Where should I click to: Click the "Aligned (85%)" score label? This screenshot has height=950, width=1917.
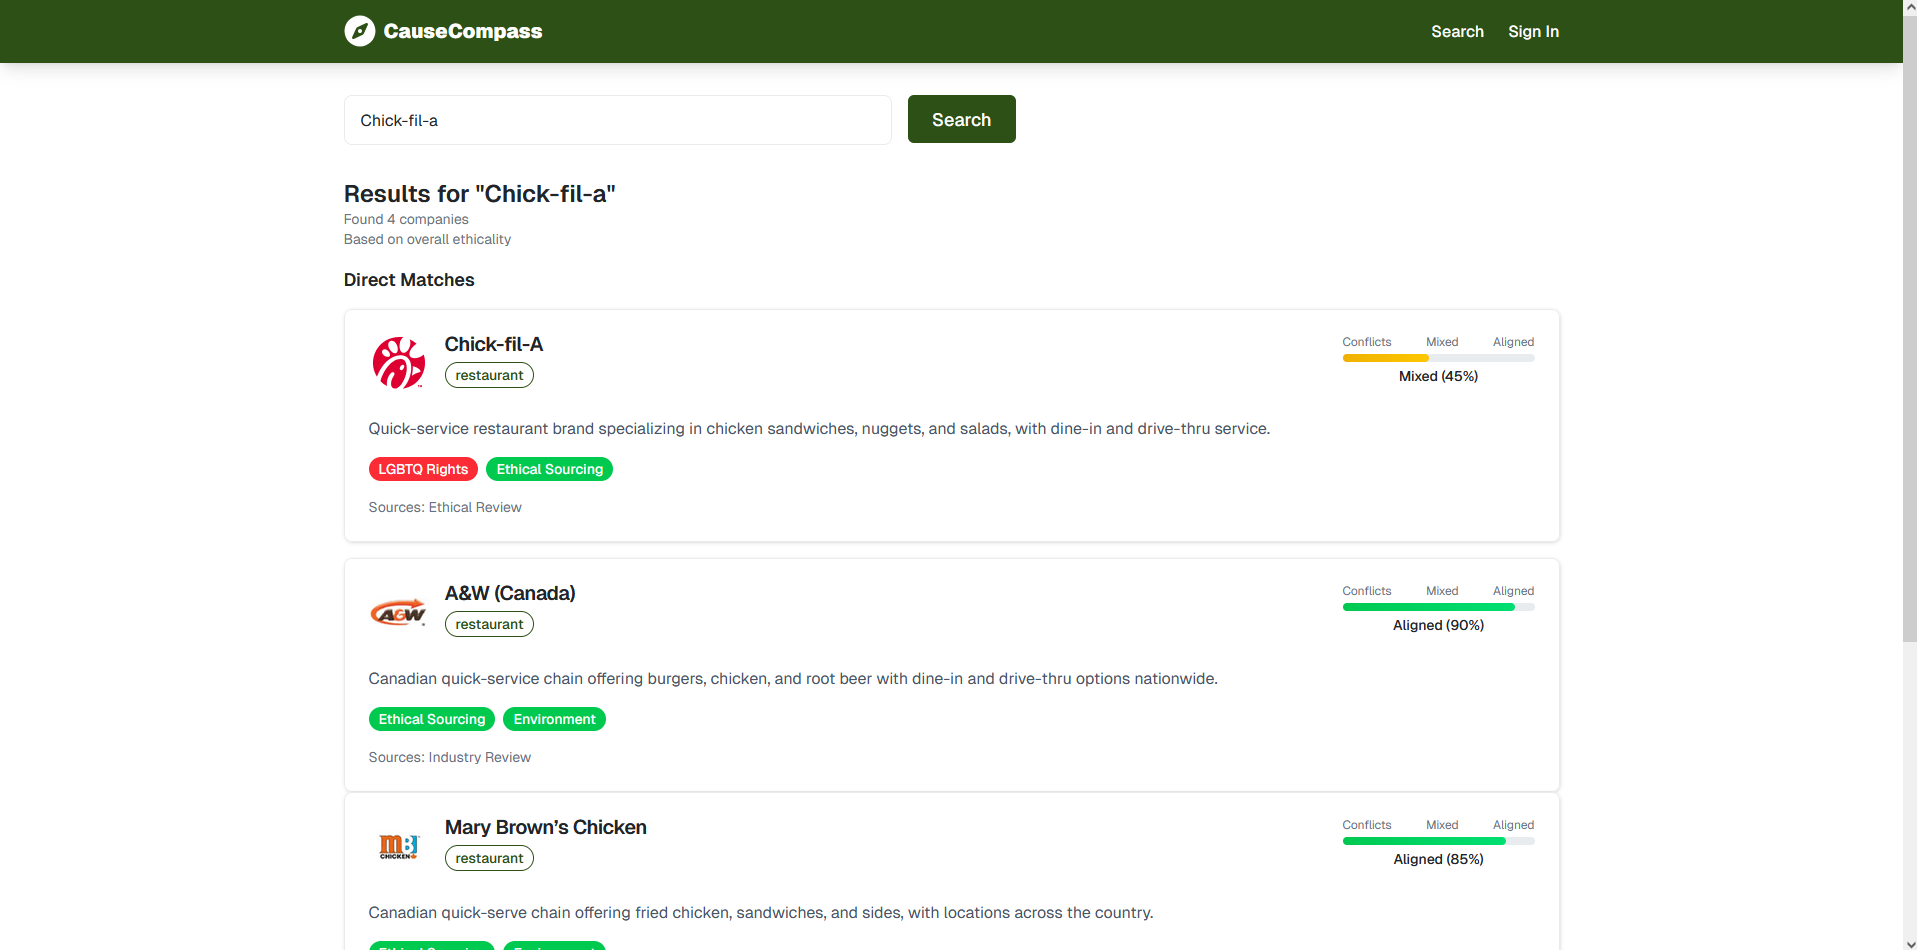point(1438,859)
